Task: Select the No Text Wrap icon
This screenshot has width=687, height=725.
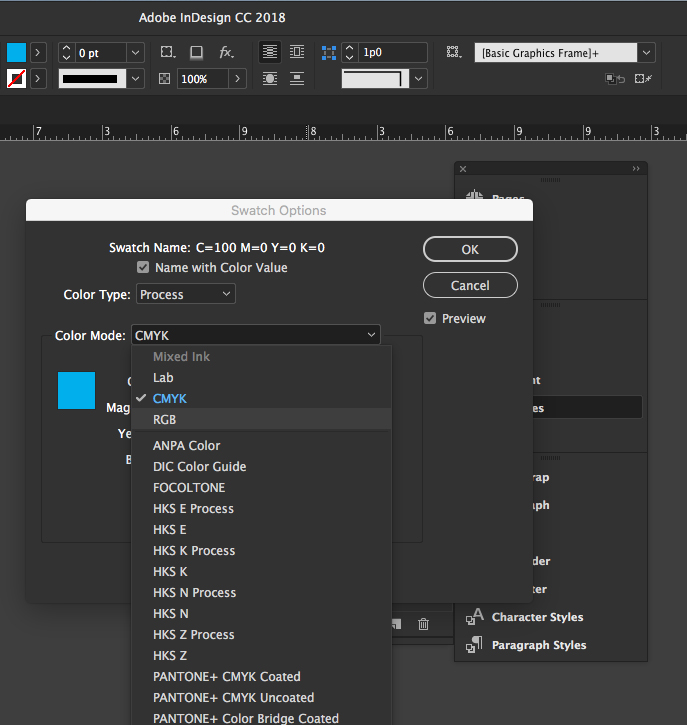Action: click(x=270, y=52)
